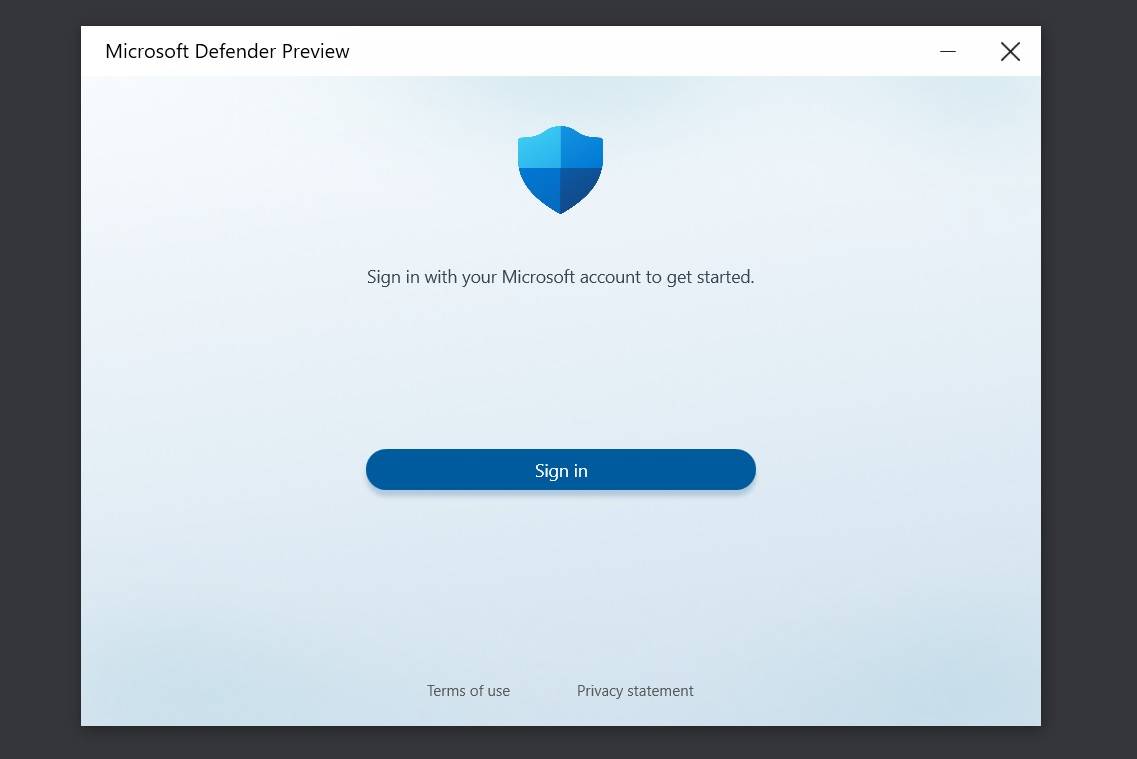The height and width of the screenshot is (759, 1137).
Task: Click the X icon at top right
Action: pos(1010,51)
